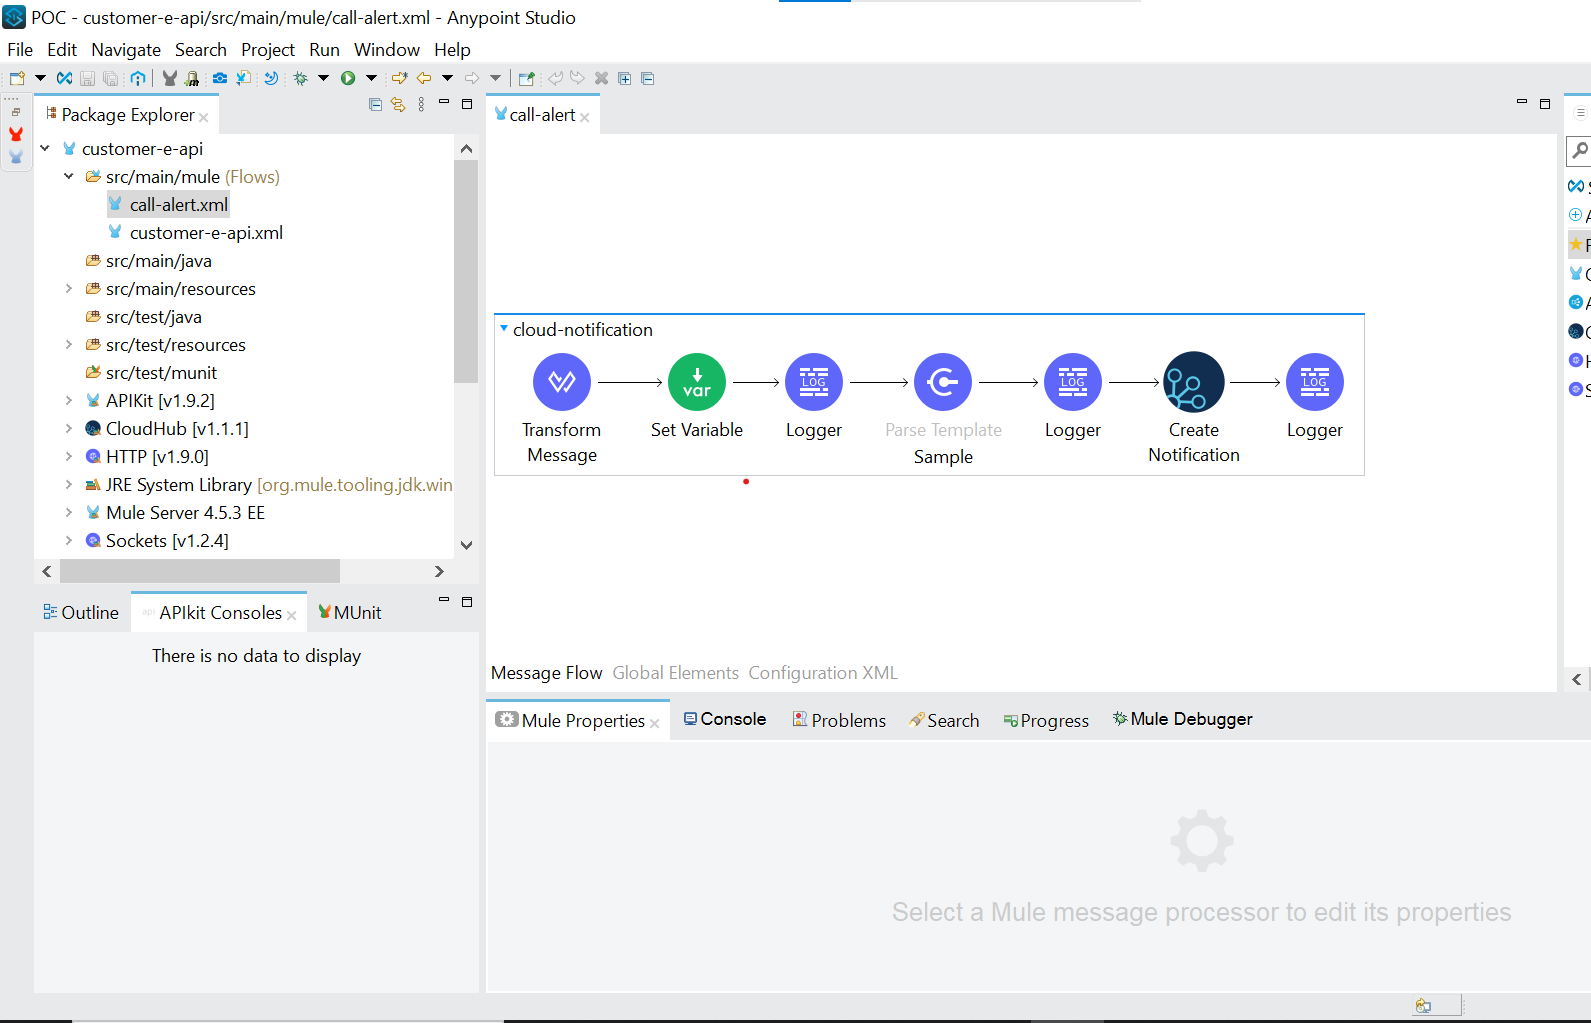Click the camera snapshot toolbar icon
This screenshot has width=1591, height=1023.
click(x=220, y=78)
